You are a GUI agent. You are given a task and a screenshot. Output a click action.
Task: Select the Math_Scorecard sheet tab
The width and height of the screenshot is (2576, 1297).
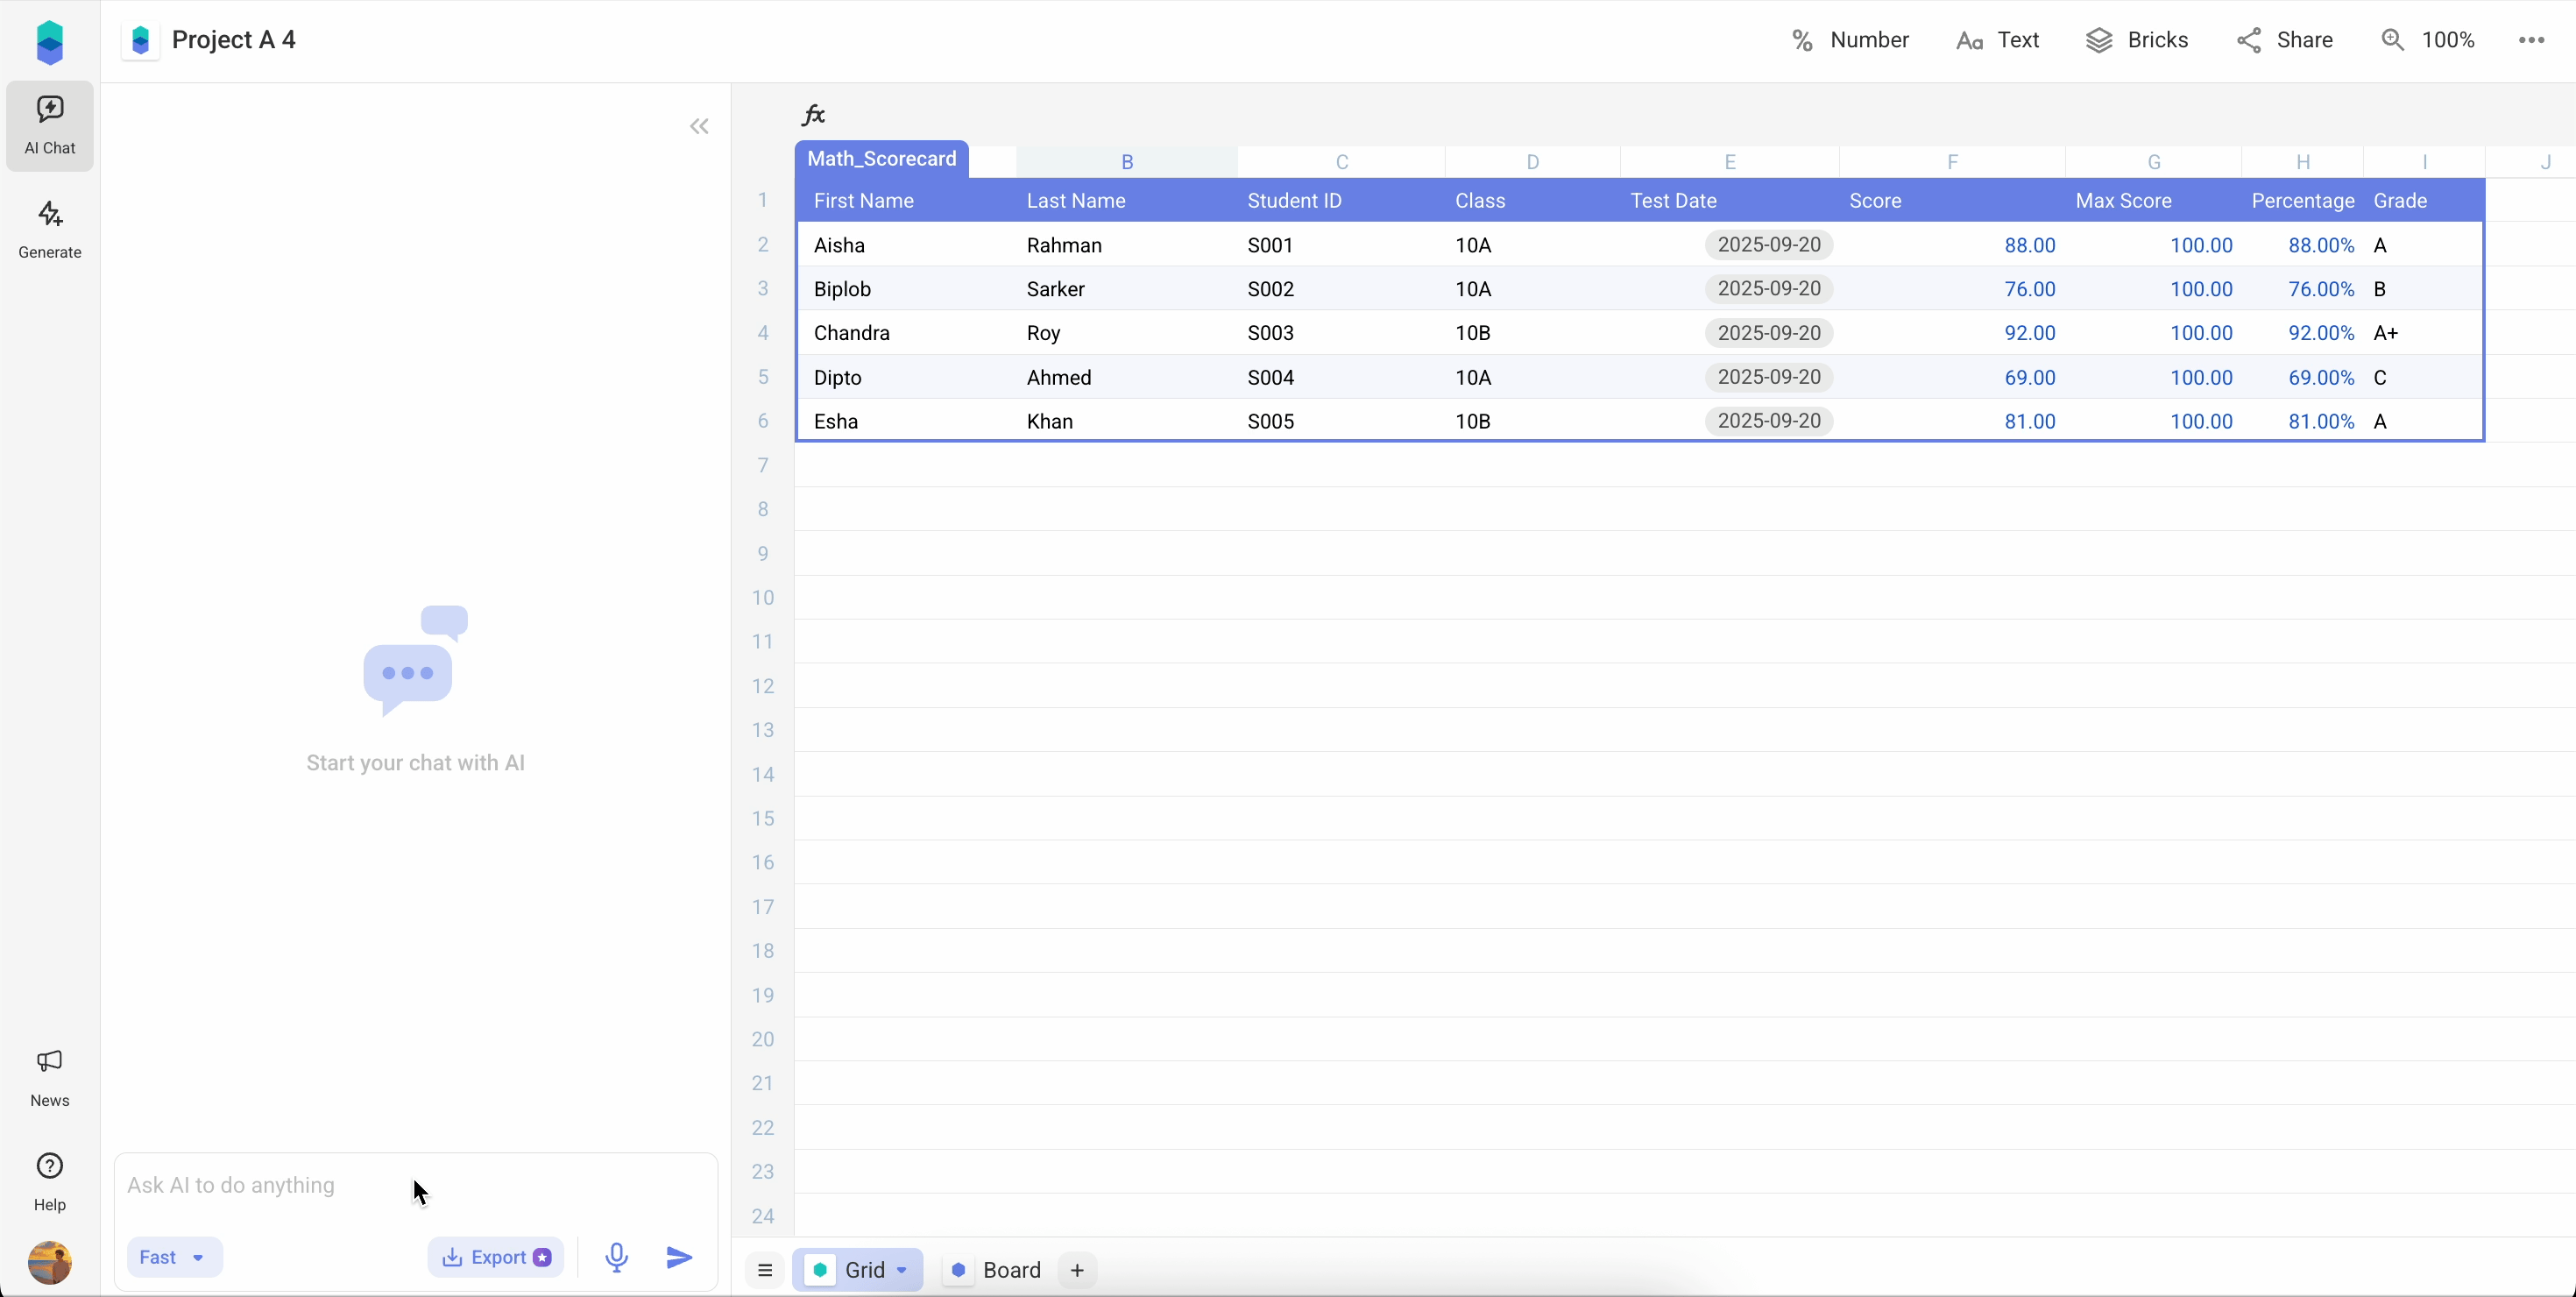click(x=881, y=158)
